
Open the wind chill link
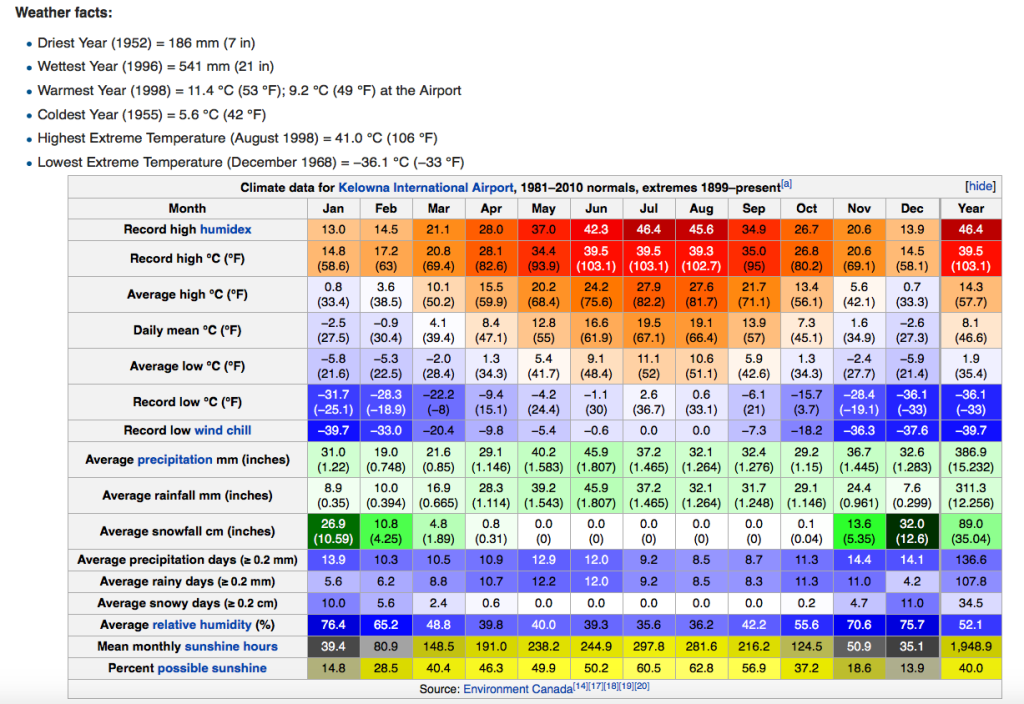pyautogui.click(x=225, y=430)
